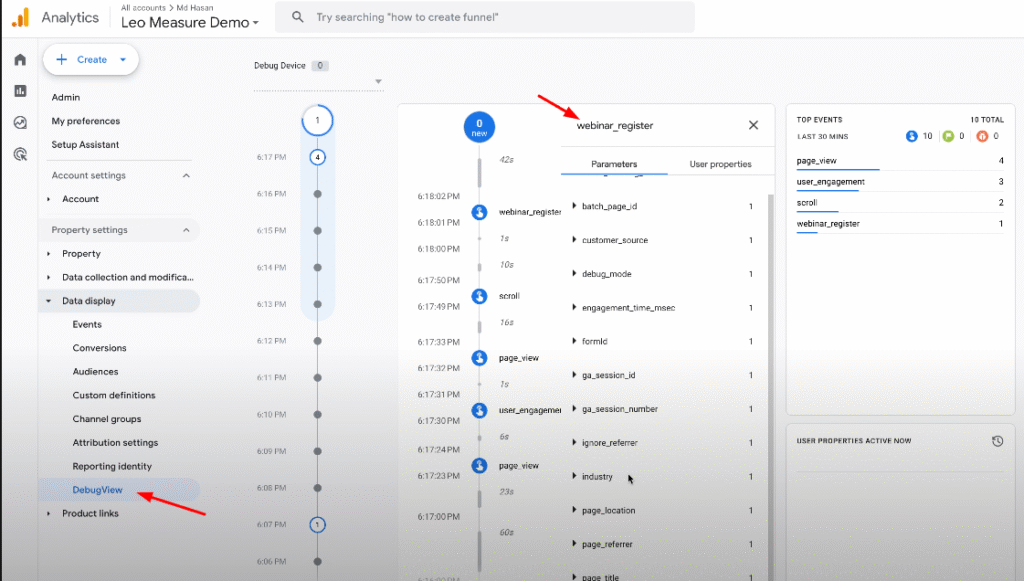Expand the industry parameter

pyautogui.click(x=574, y=476)
